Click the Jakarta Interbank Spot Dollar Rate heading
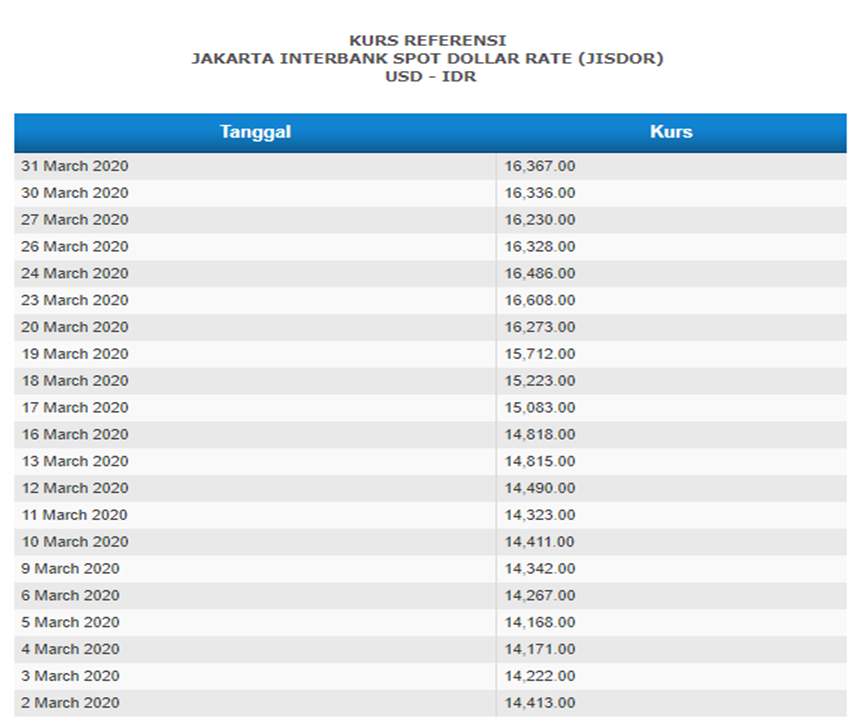 (x=428, y=59)
